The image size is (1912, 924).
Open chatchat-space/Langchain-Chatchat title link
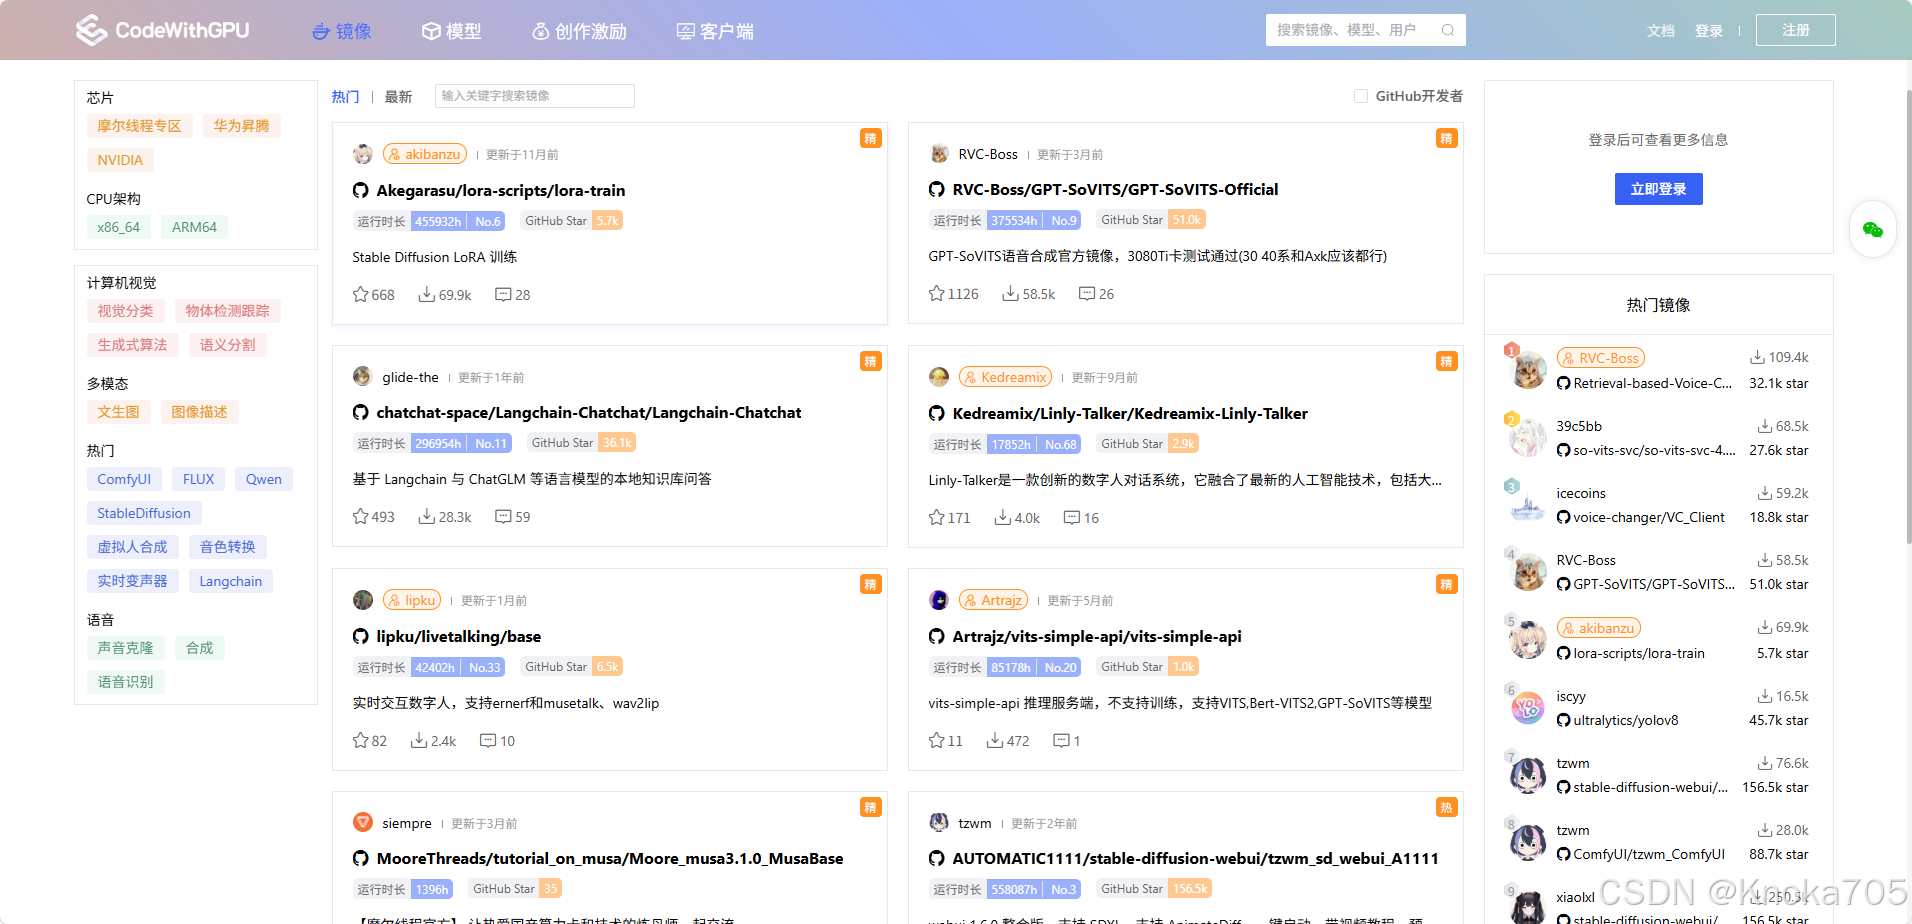point(588,412)
